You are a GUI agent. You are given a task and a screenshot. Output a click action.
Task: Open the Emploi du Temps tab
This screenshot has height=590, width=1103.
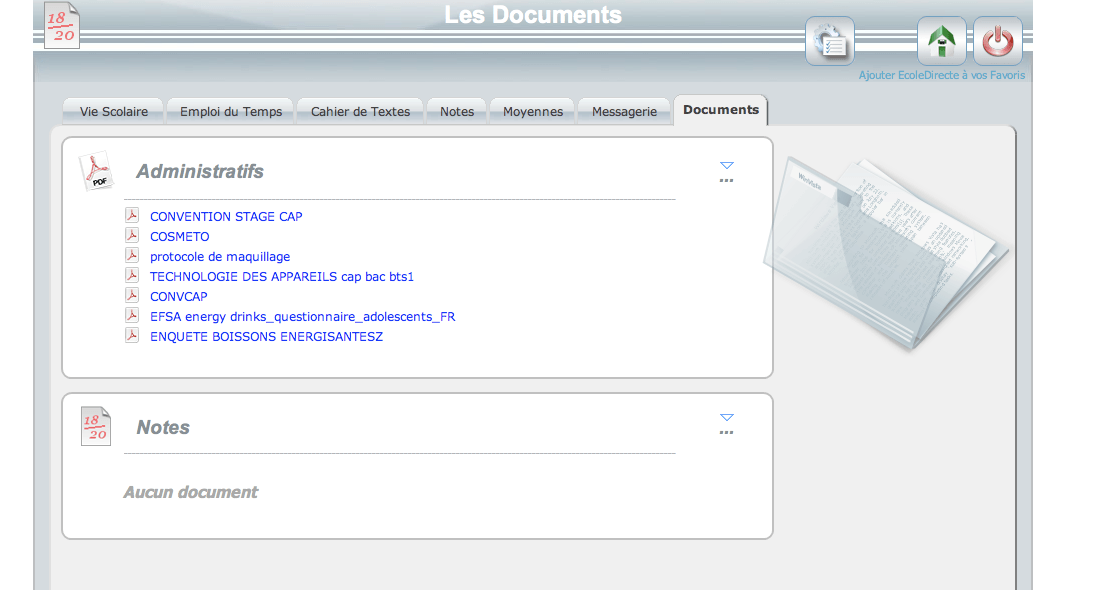[231, 111]
